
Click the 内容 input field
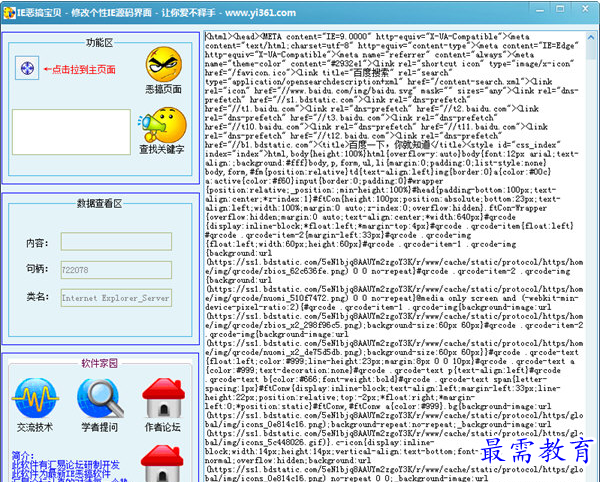tap(116, 242)
